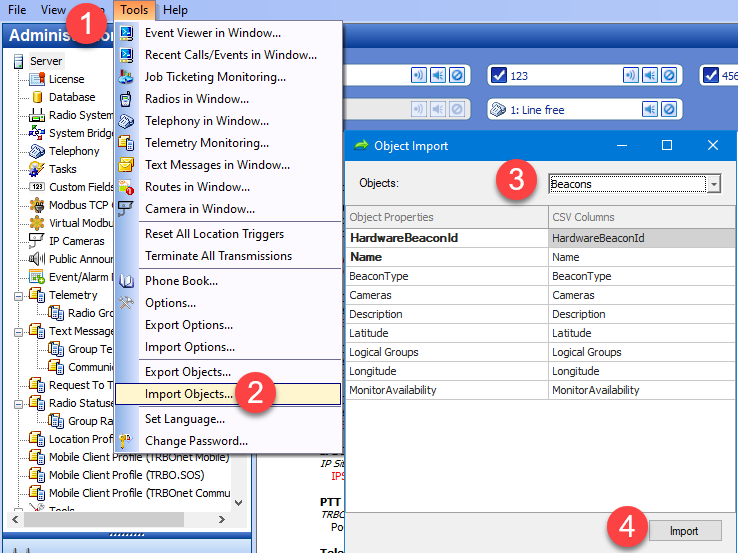
Task: Click the Database cylinder icon in tree
Action: pyautogui.click(x=37, y=97)
